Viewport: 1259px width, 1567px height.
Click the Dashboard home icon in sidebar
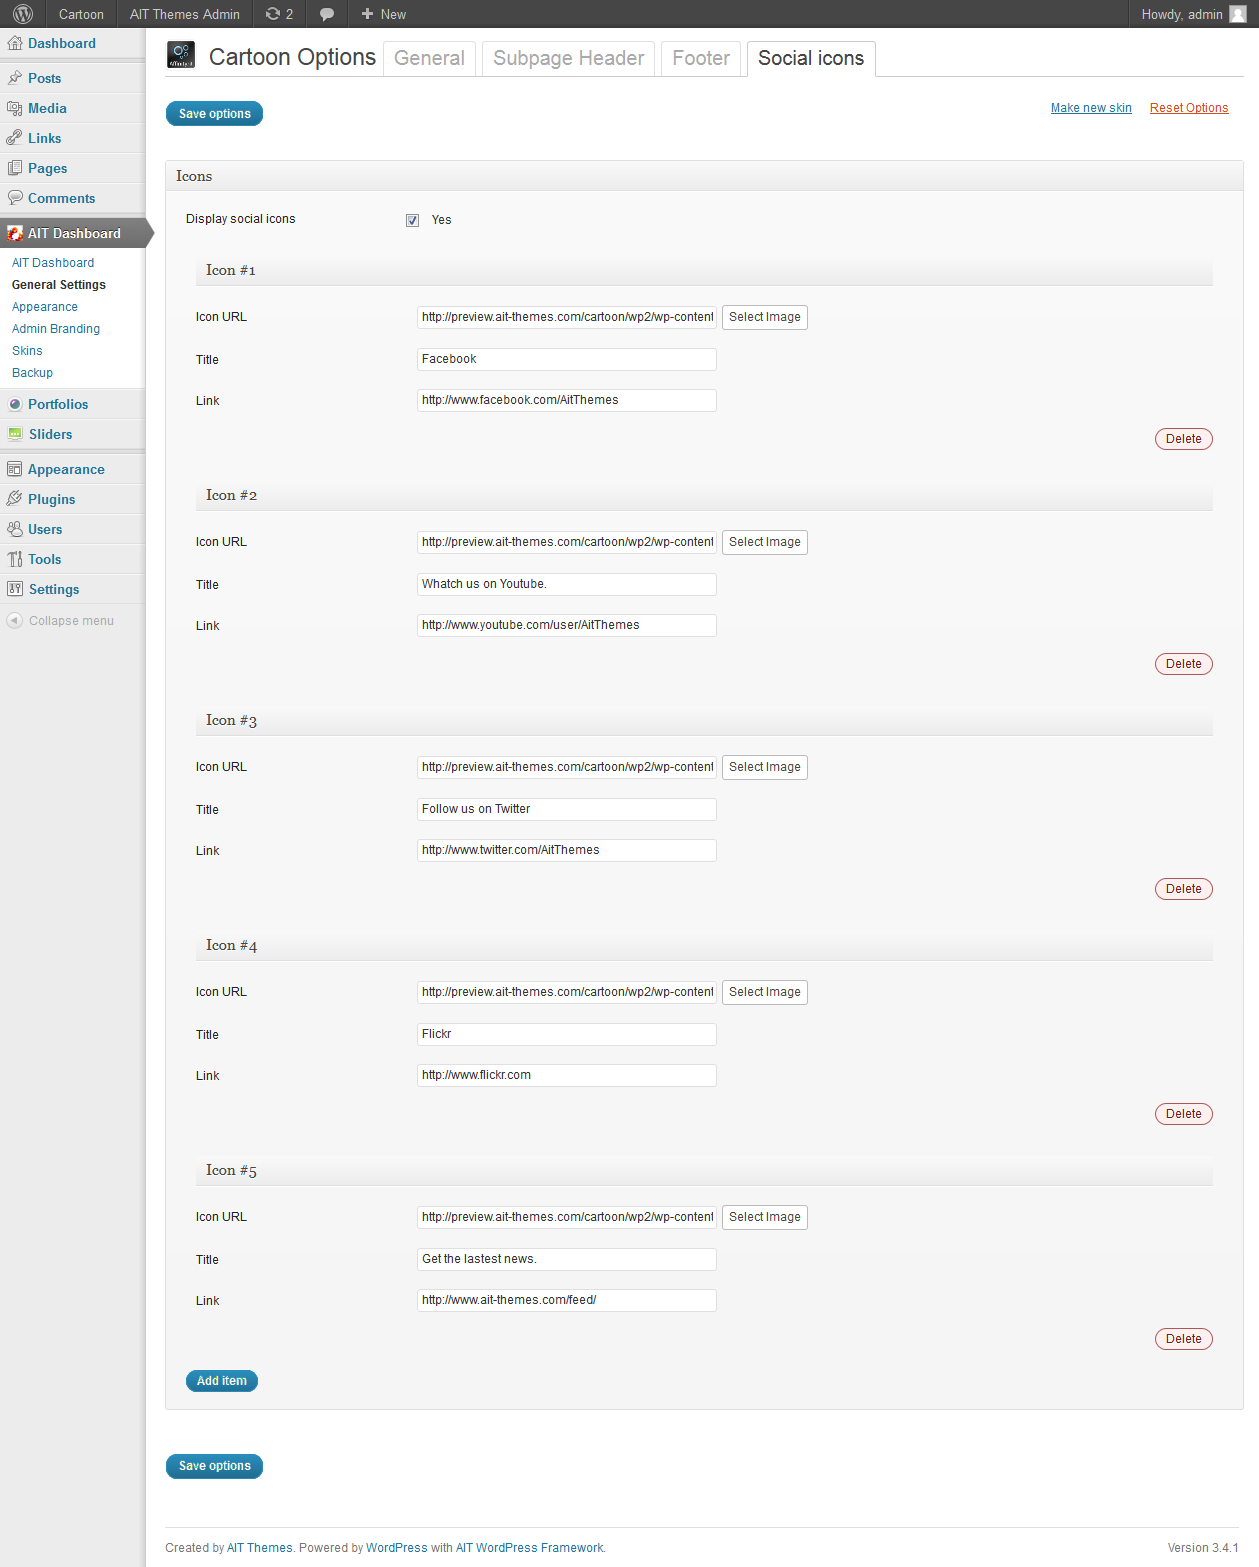[x=15, y=43]
